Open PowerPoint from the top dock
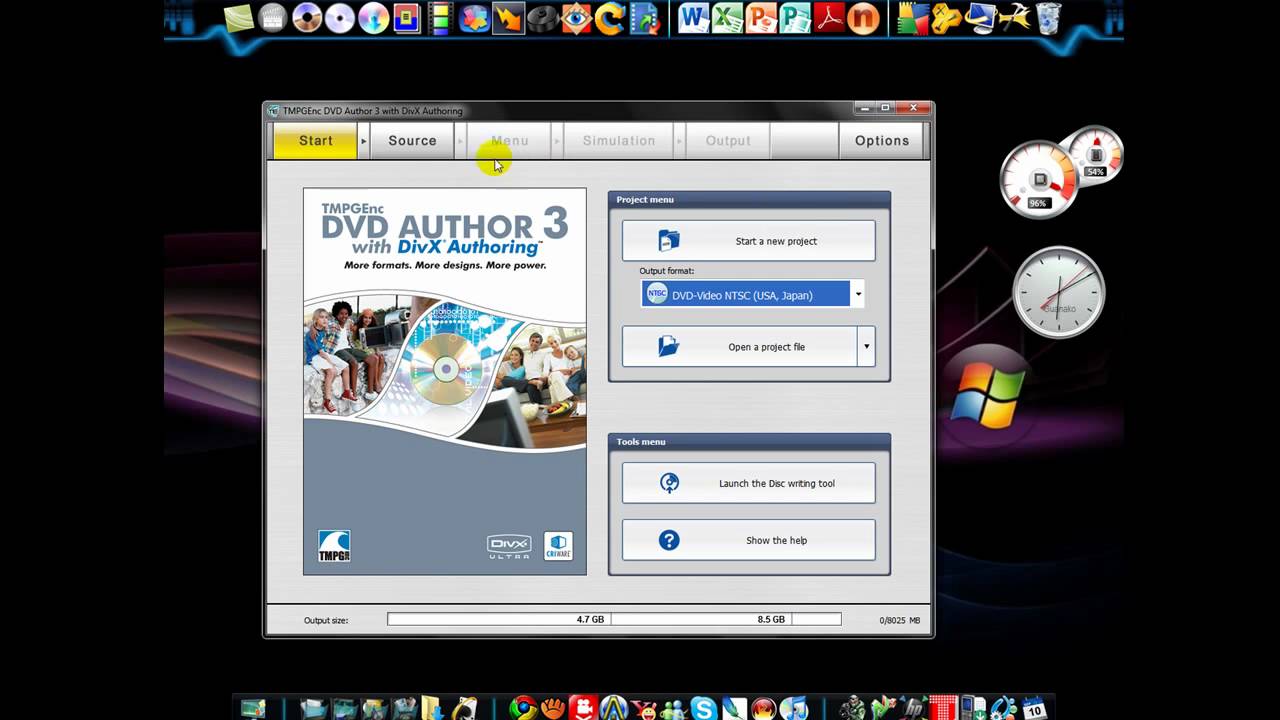 click(x=761, y=18)
